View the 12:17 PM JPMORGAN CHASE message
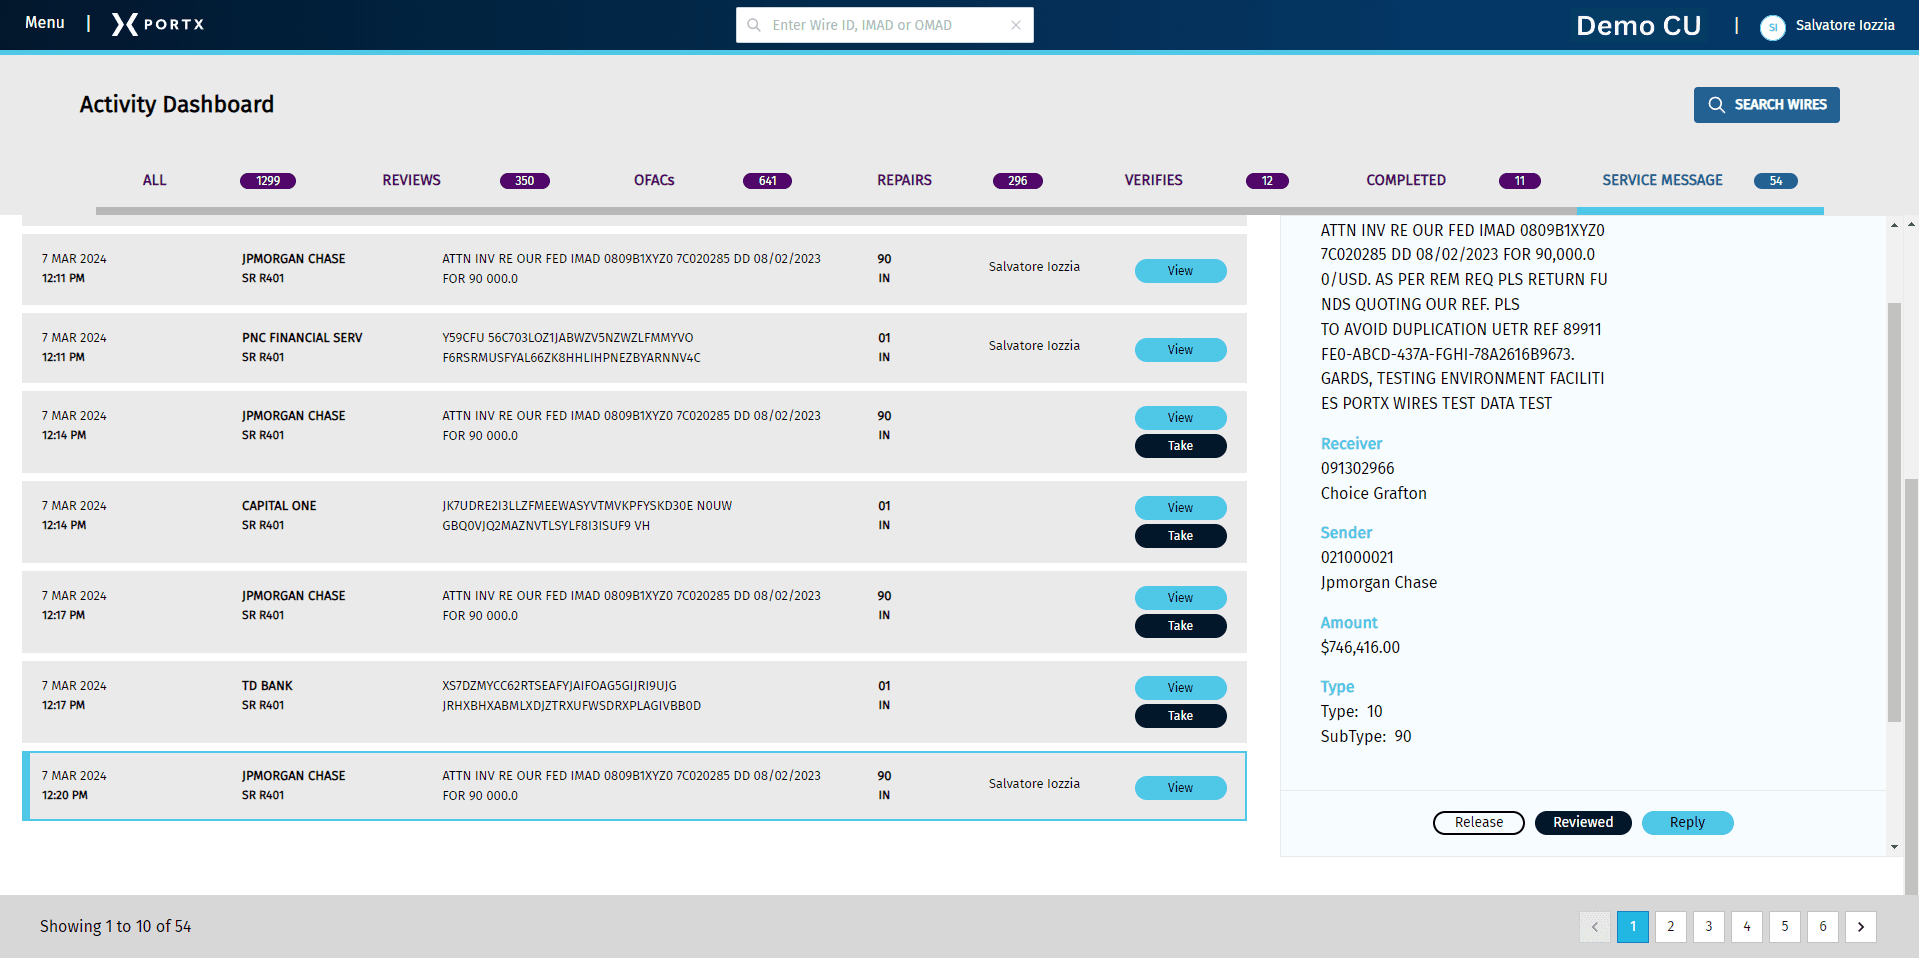1919x958 pixels. tap(1180, 598)
